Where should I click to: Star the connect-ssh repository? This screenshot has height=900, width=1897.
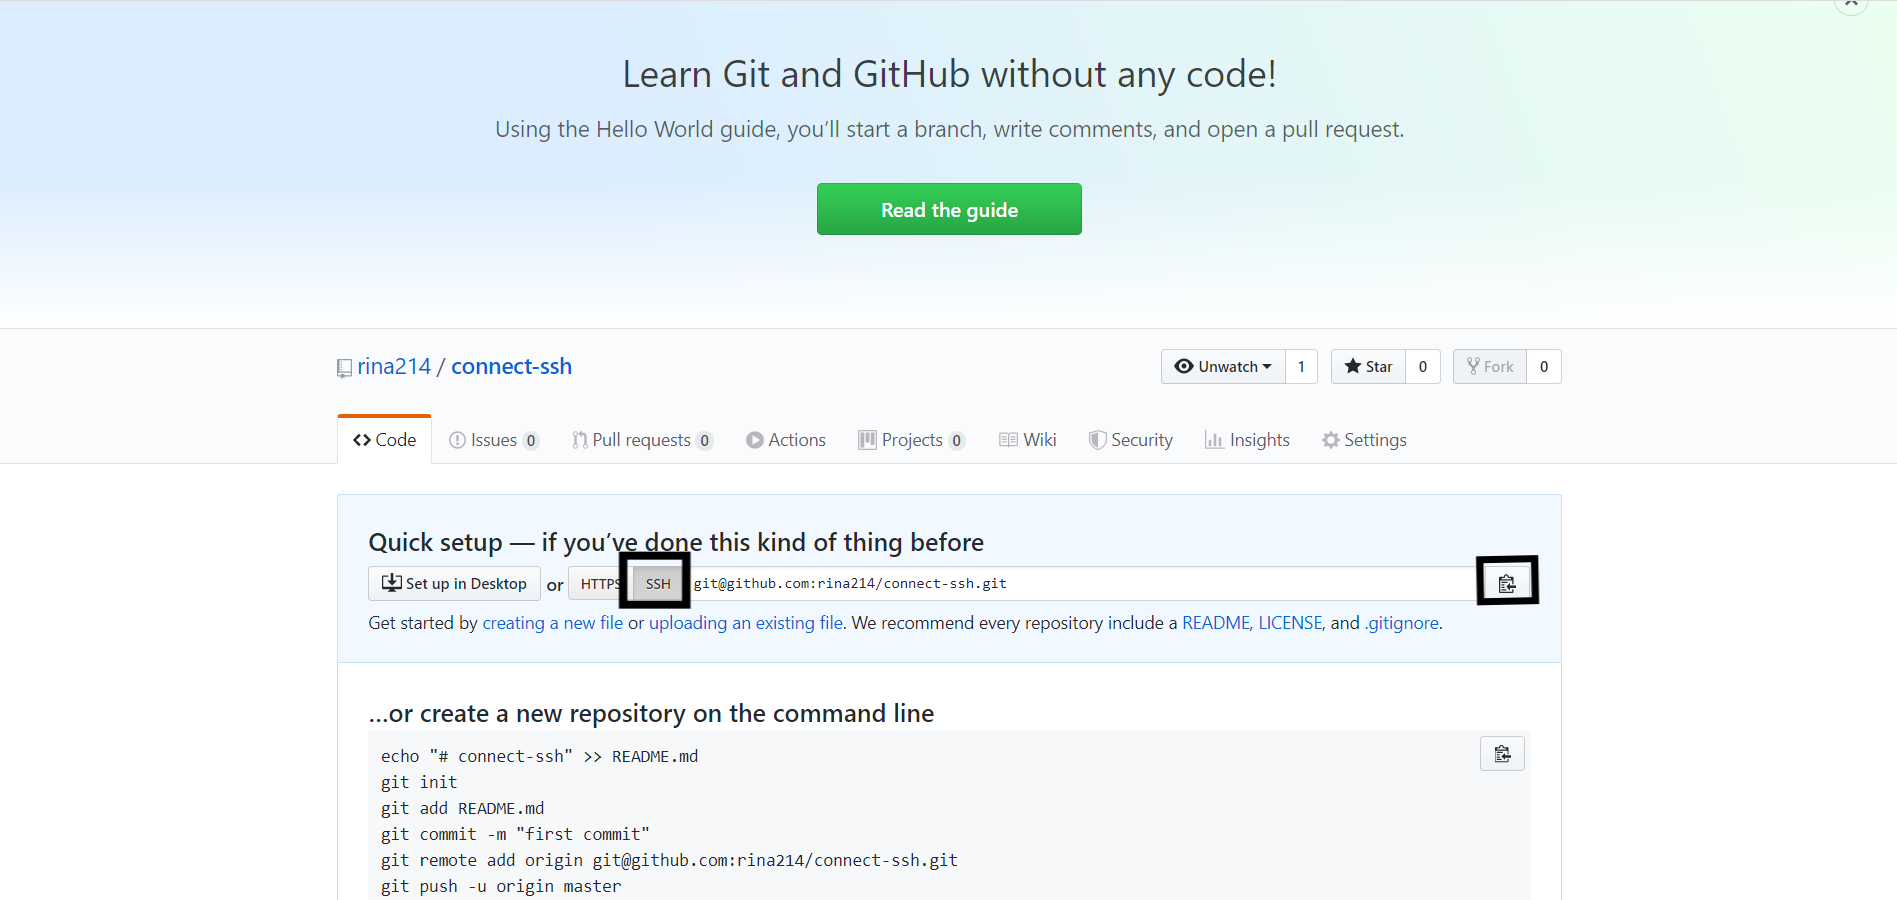point(1368,367)
